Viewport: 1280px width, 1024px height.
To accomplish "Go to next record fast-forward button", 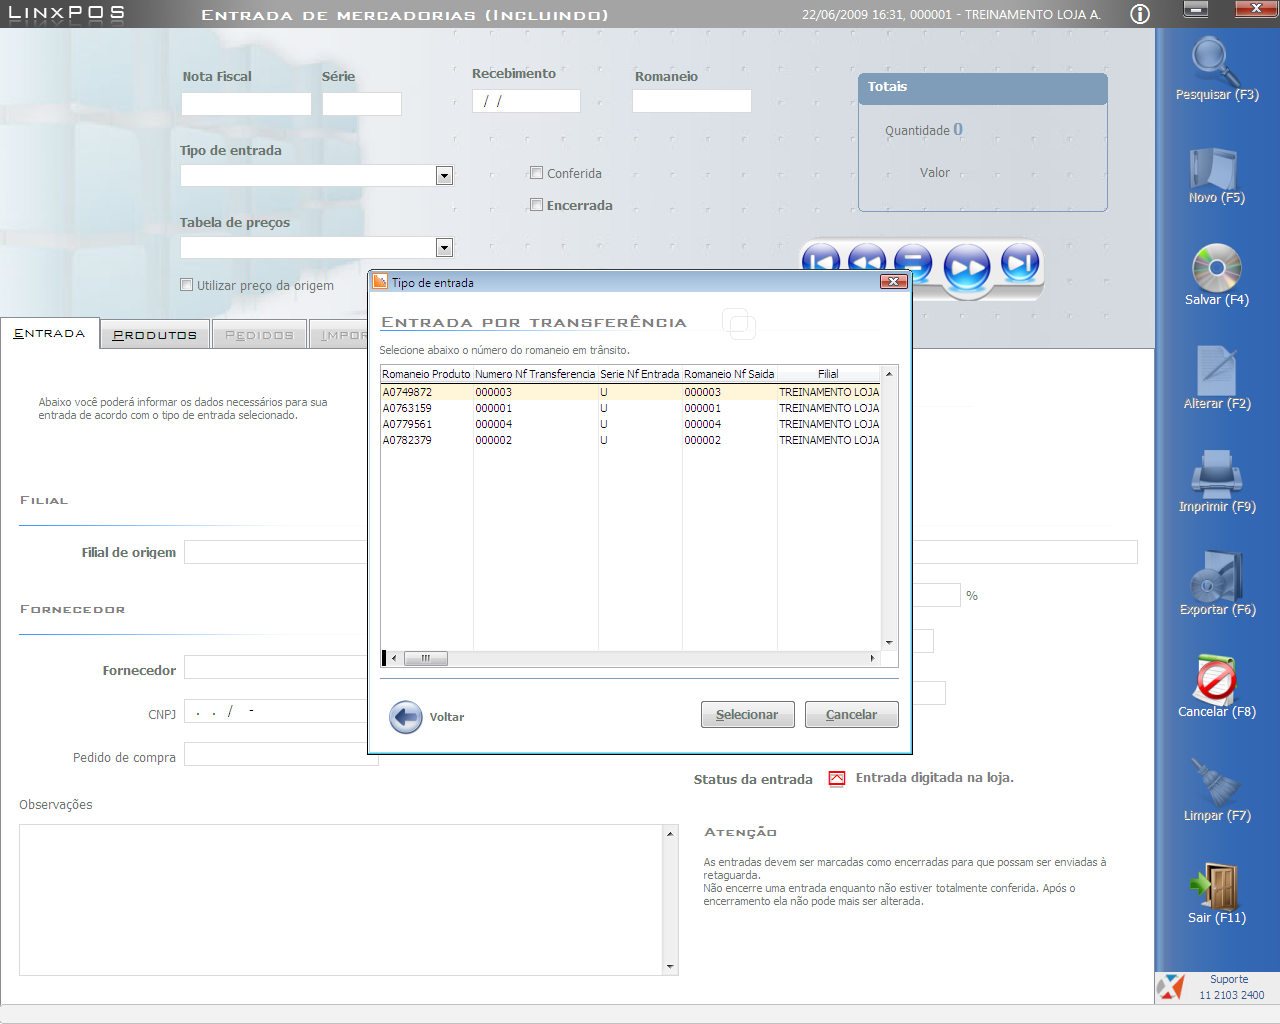I will (967, 268).
